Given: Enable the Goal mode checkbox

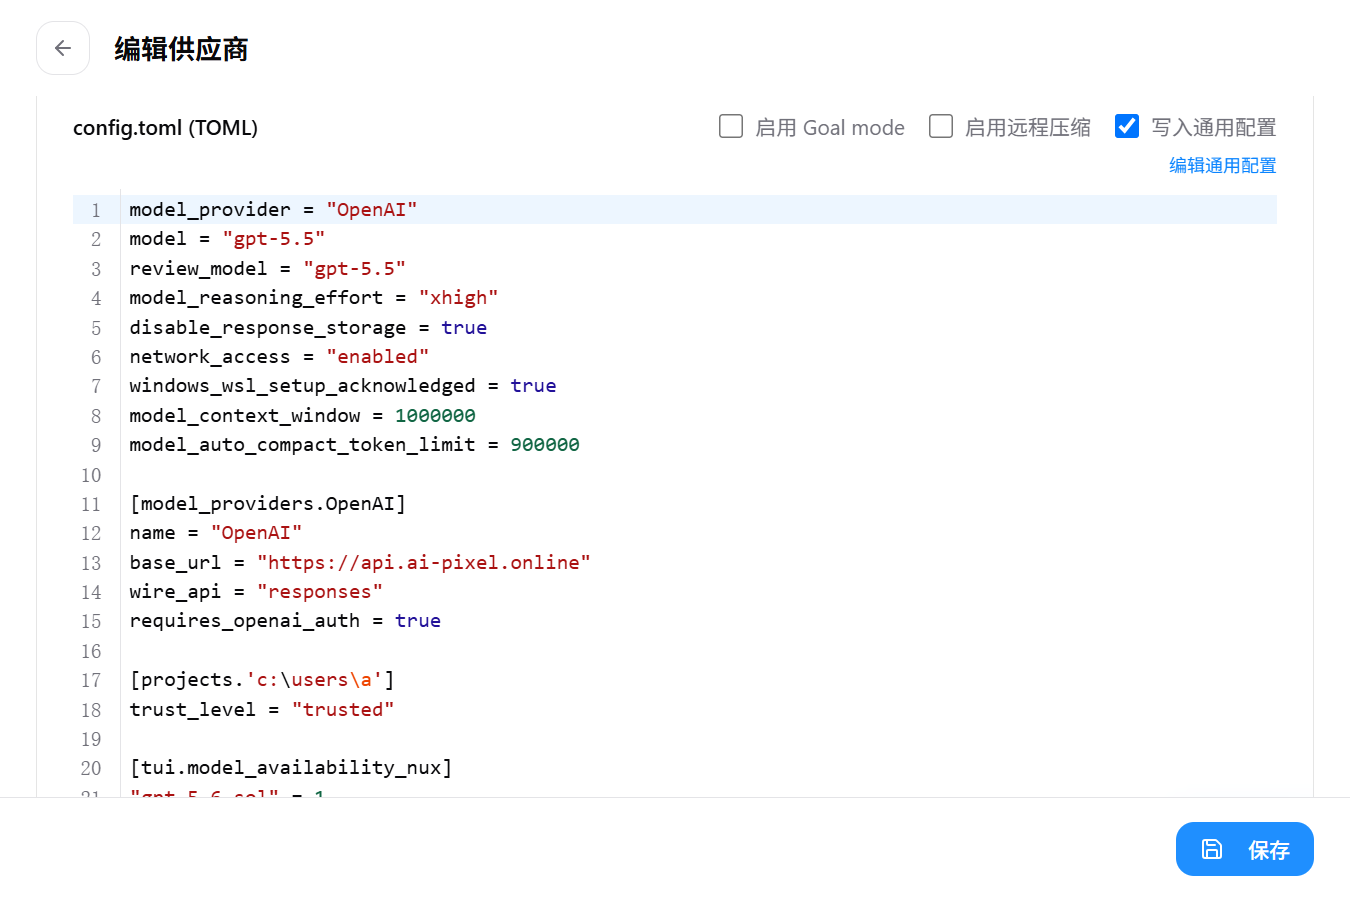Looking at the screenshot, I should [x=731, y=126].
